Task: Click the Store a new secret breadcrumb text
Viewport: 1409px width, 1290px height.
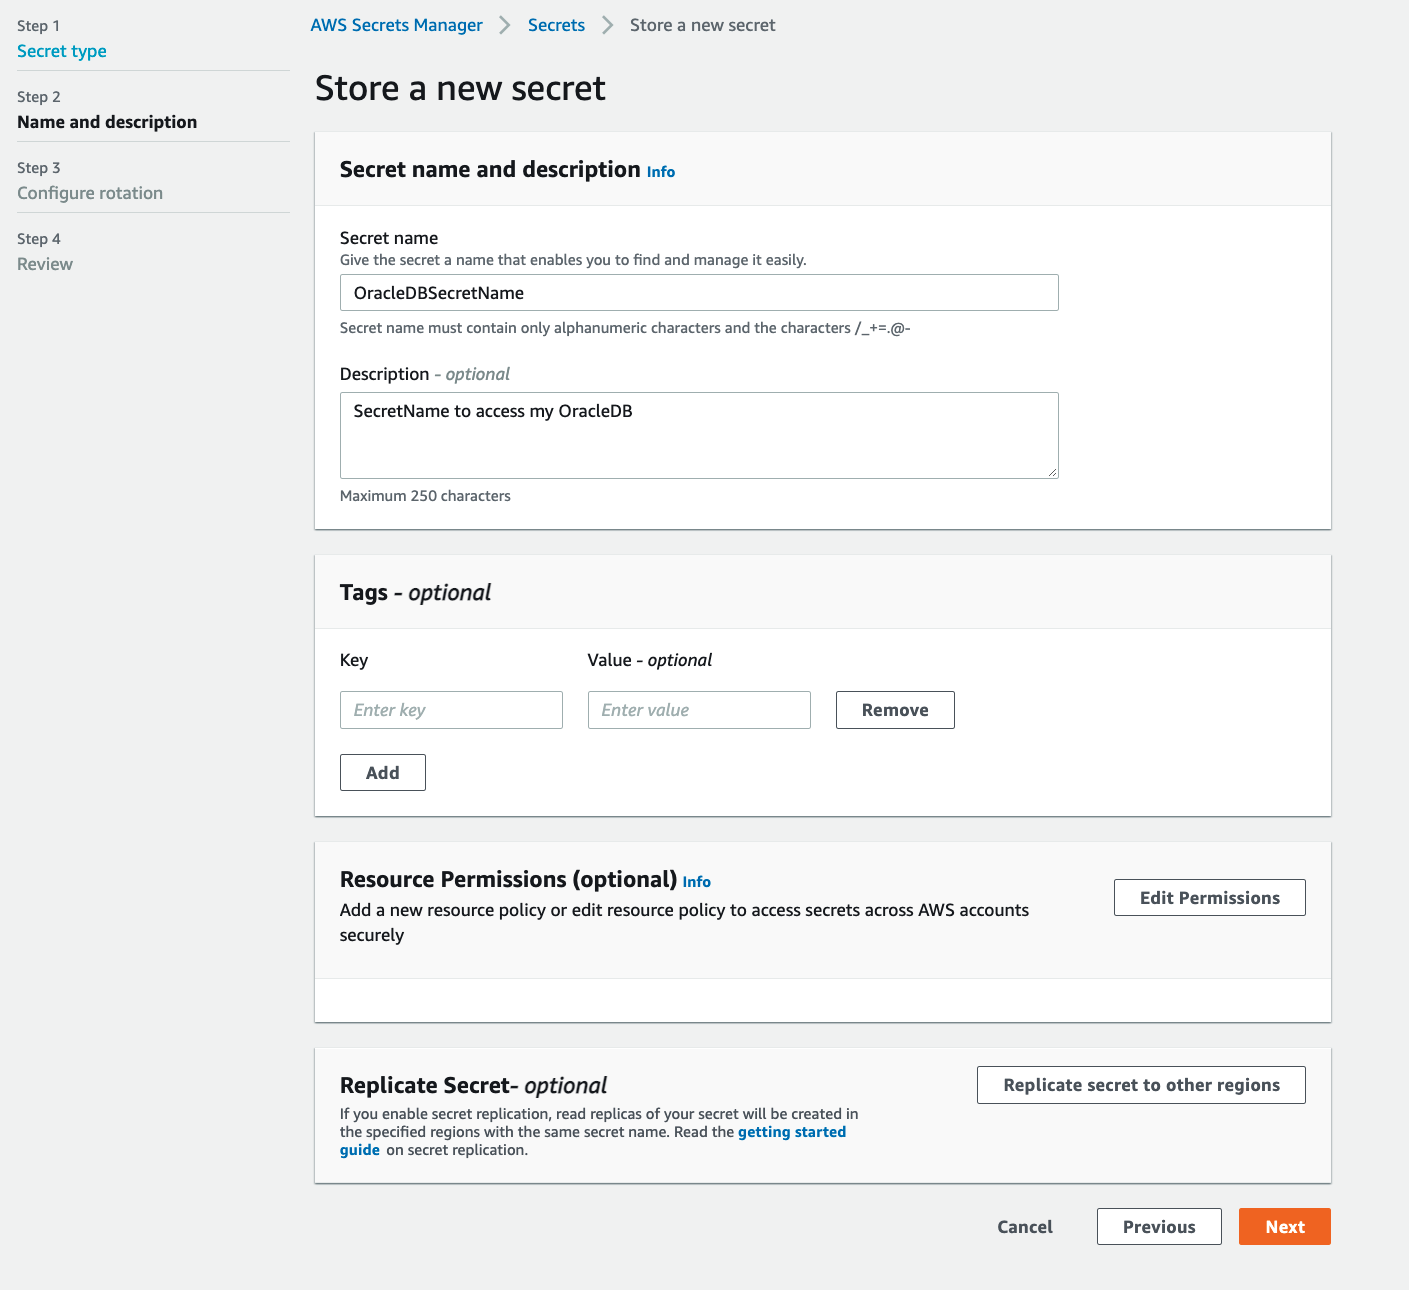Action: coord(703,25)
